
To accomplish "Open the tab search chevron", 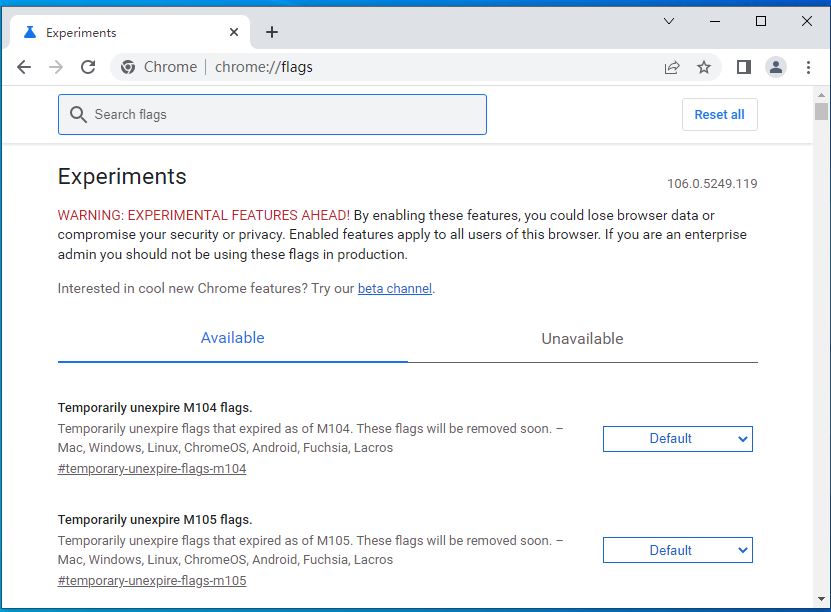I will coord(669,21).
